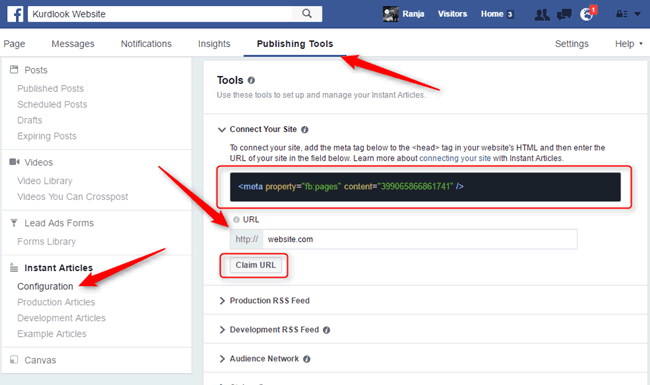Click Connect Your Site info icon
650x385 pixels.
coord(305,130)
